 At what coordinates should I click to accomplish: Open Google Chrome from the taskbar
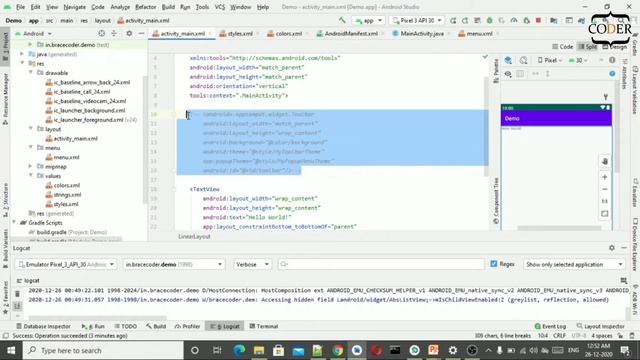(337, 350)
